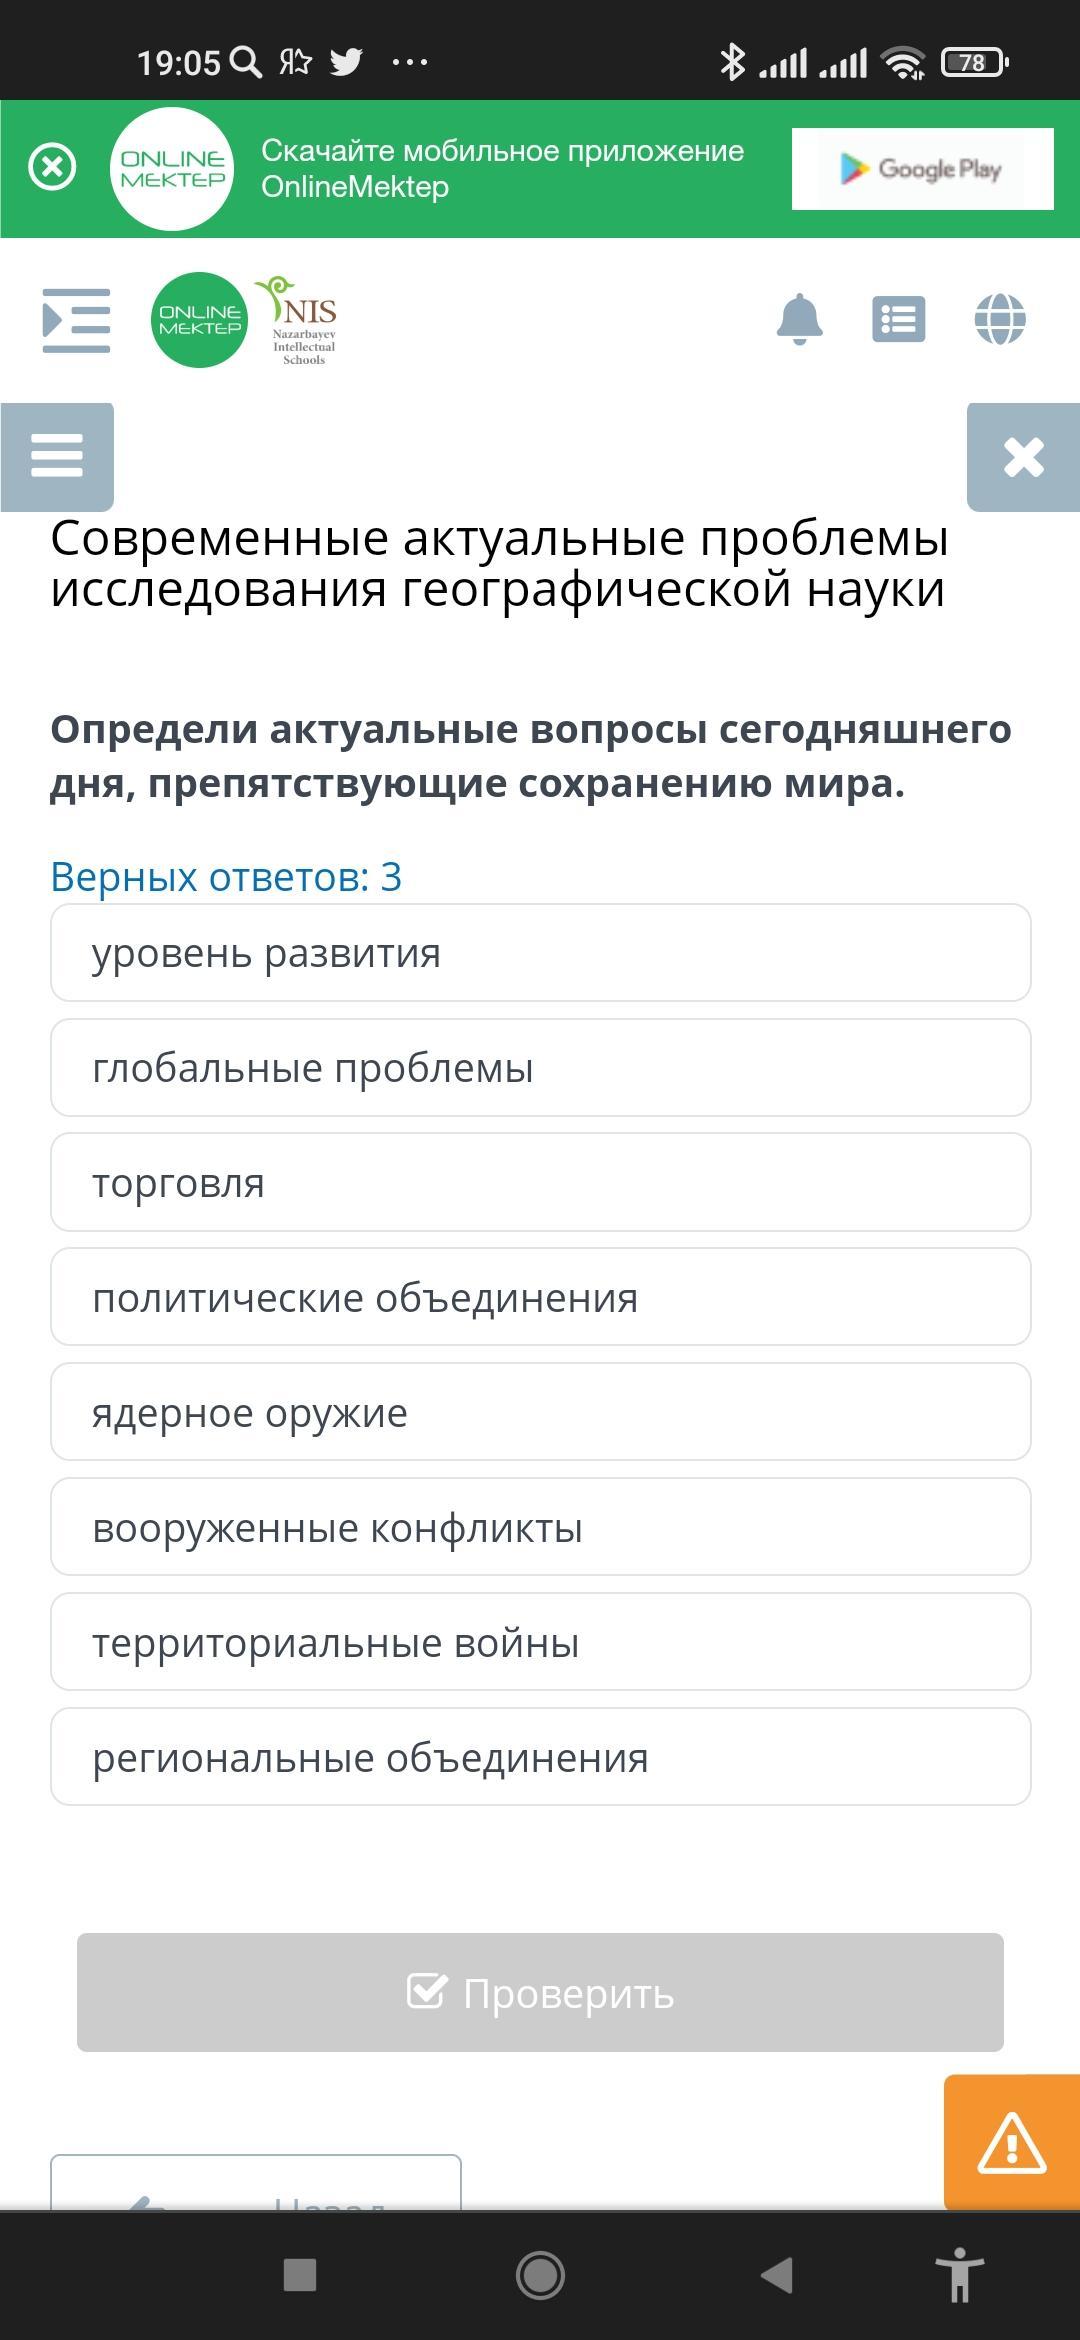1080x2340 pixels.
Task: Pick "региональные объединения" option
Action: pos(540,1758)
